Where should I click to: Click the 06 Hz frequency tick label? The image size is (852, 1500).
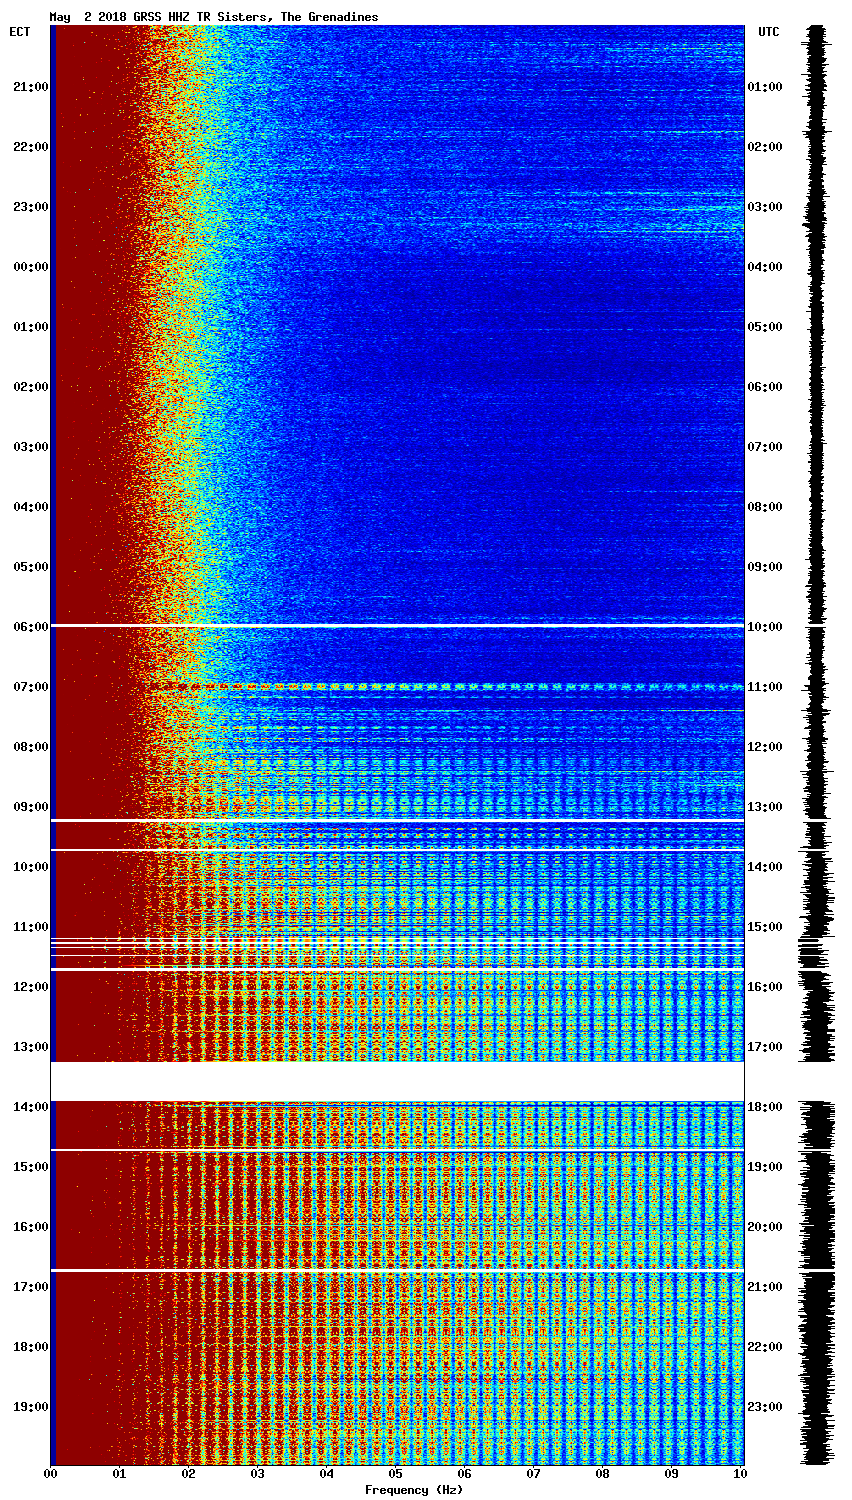(x=465, y=1474)
